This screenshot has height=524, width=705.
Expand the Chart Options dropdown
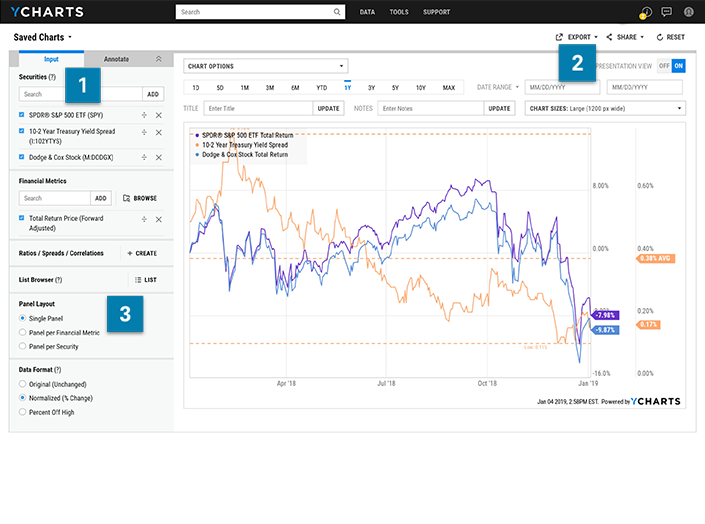266,66
